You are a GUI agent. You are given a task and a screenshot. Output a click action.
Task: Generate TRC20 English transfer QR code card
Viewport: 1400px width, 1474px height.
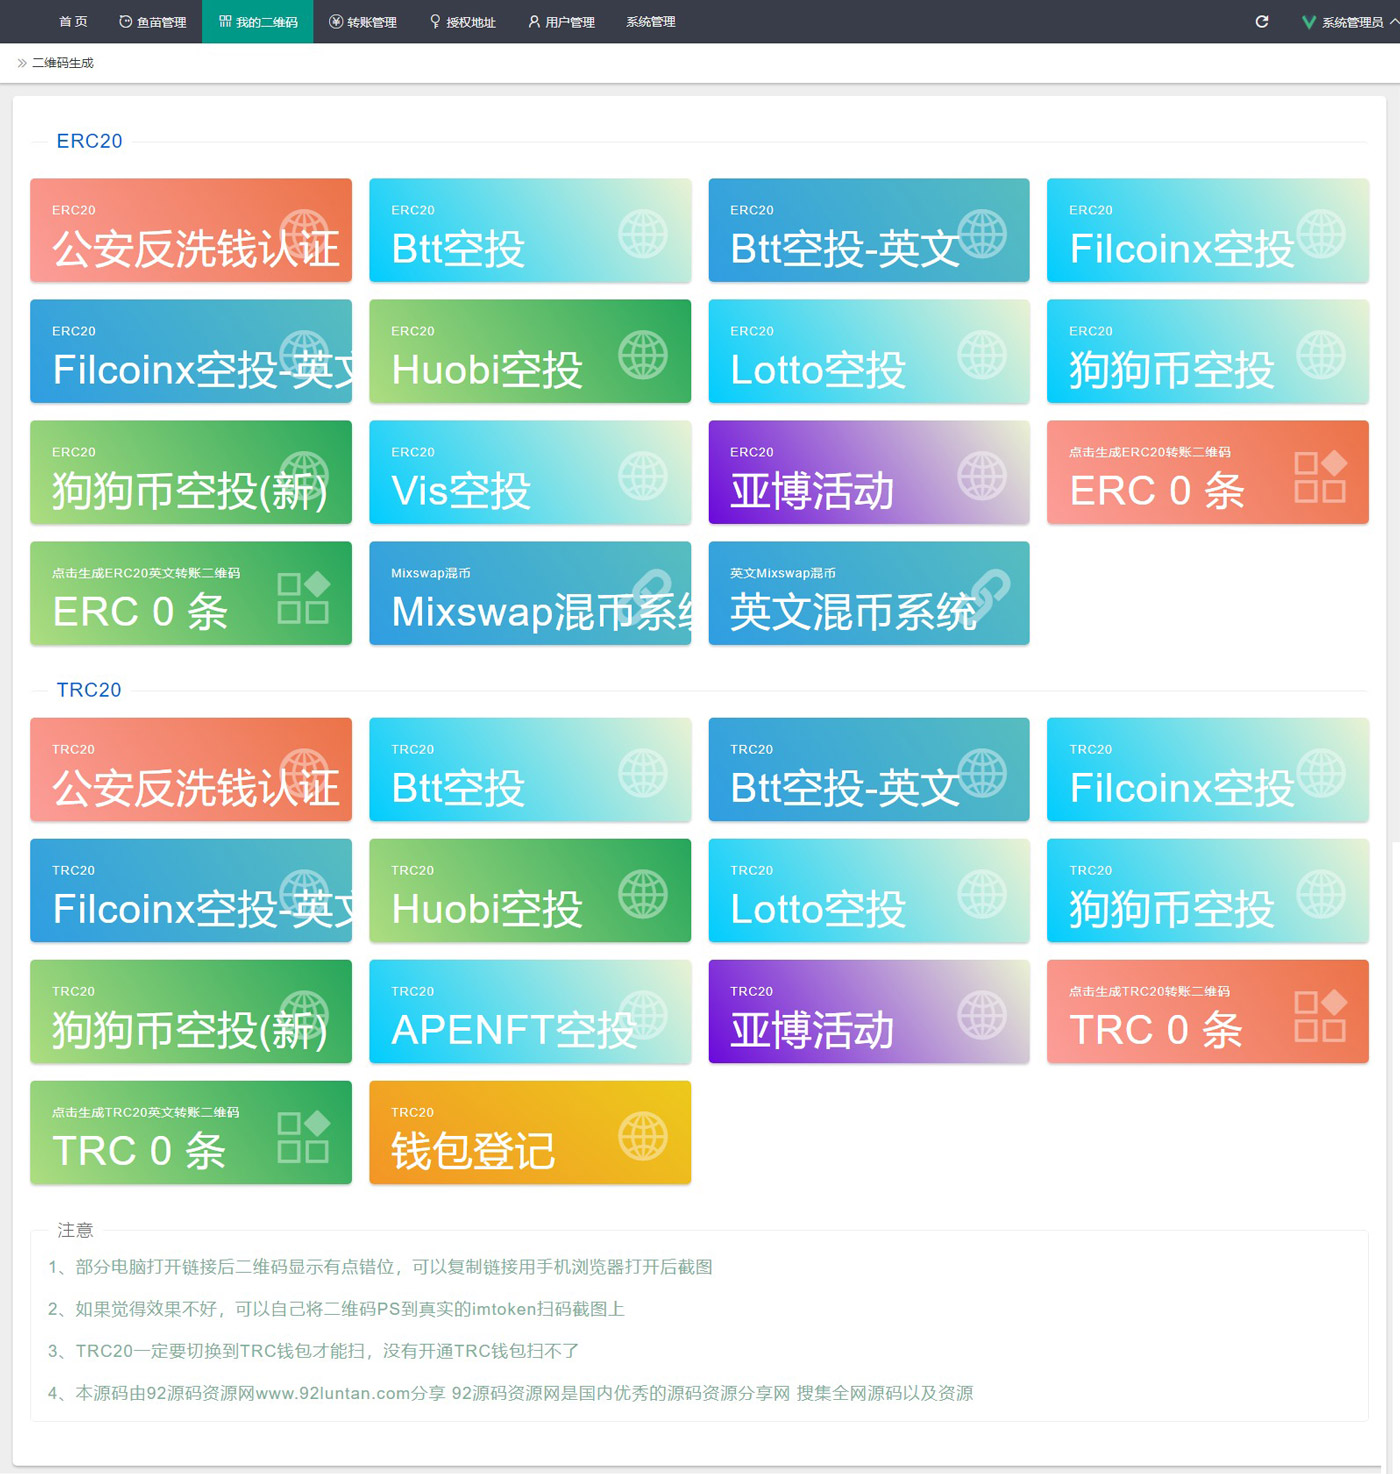[x=191, y=1132]
